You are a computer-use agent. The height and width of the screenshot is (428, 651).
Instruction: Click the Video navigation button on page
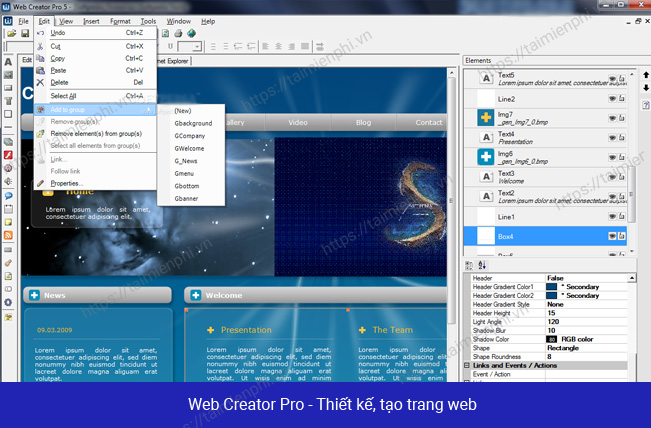[298, 122]
